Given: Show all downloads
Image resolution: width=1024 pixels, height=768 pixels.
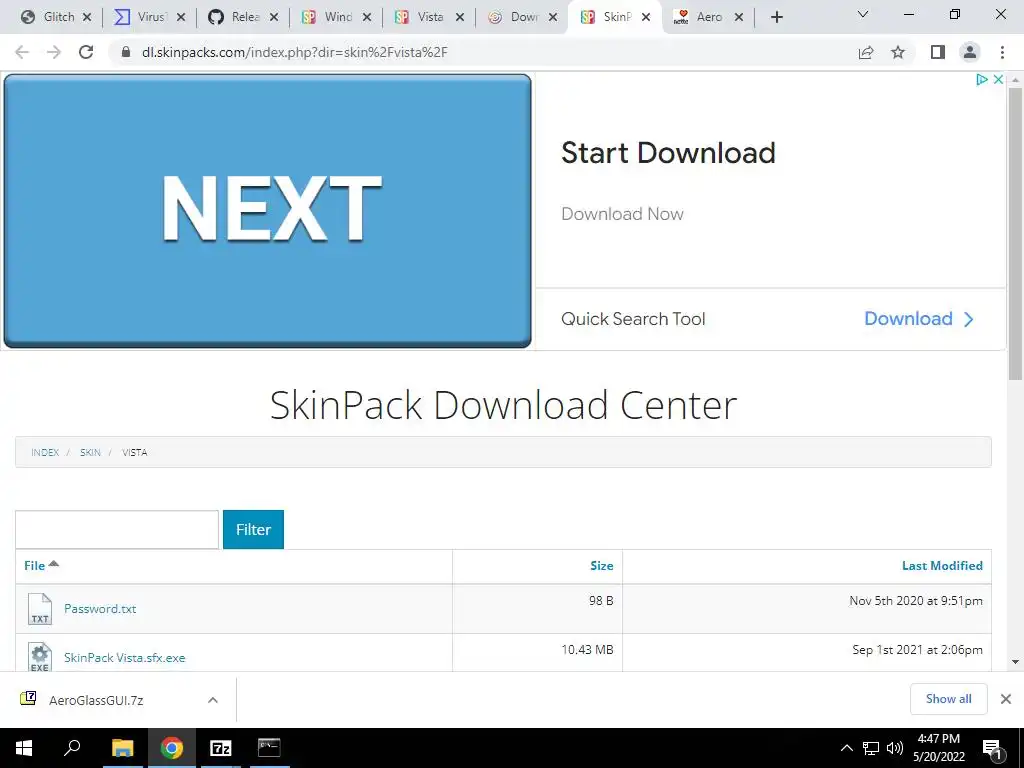Looking at the screenshot, I should coord(948,699).
